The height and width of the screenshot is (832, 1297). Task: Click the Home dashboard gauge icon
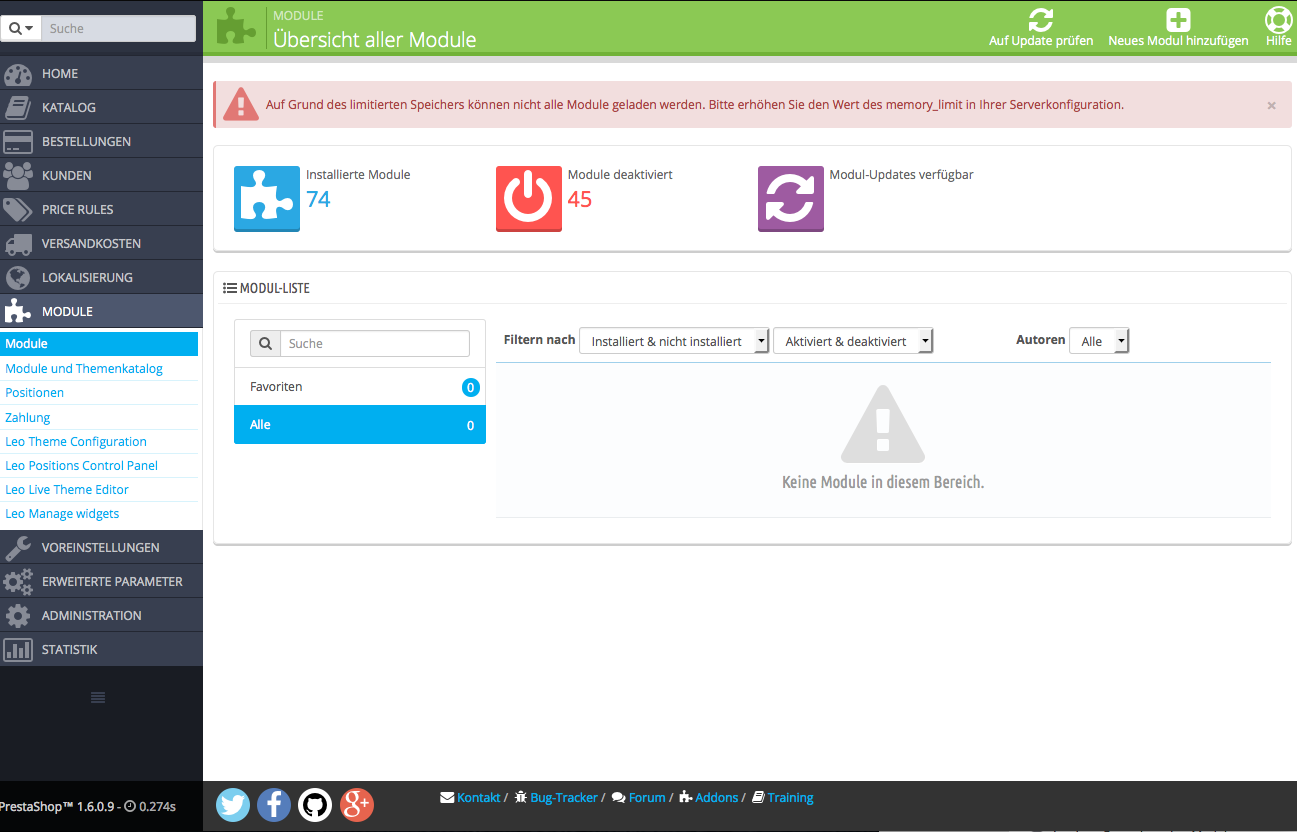18,74
